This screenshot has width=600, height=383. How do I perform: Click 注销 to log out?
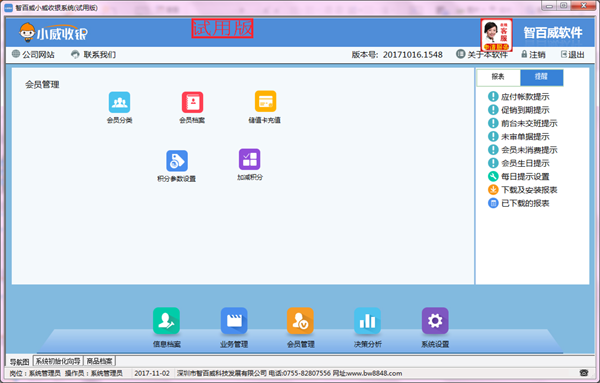[533, 54]
